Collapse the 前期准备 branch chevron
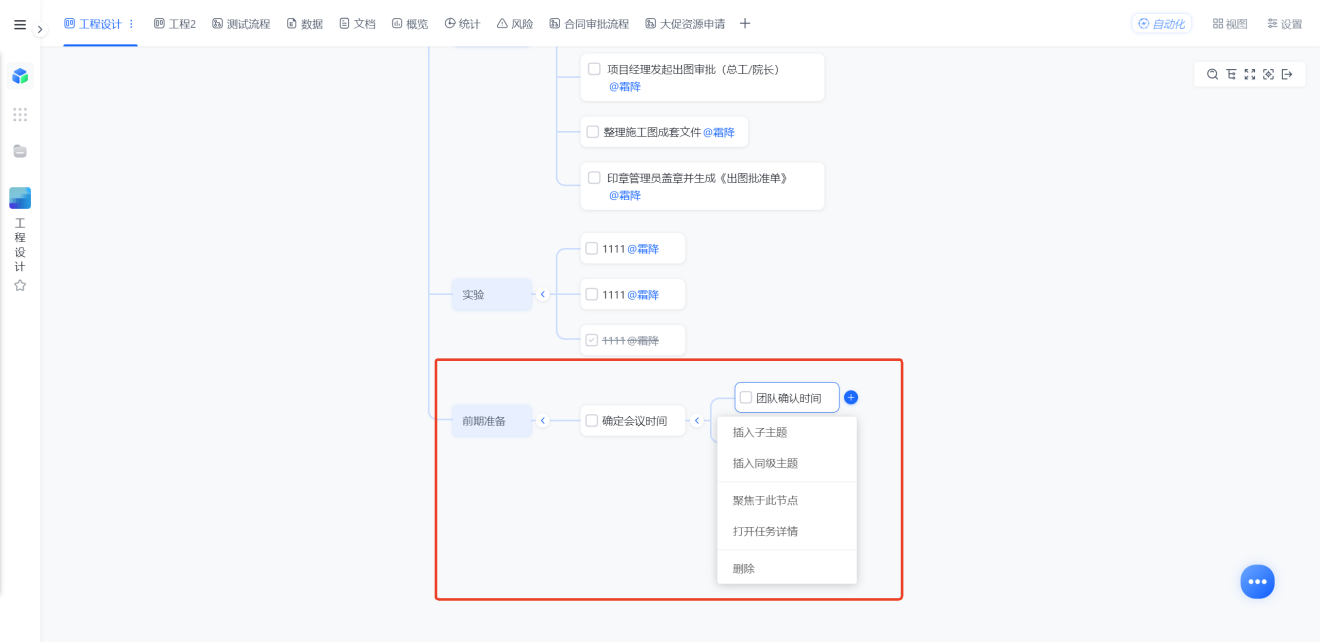Image resolution: width=1320 pixels, height=642 pixels. coord(543,421)
